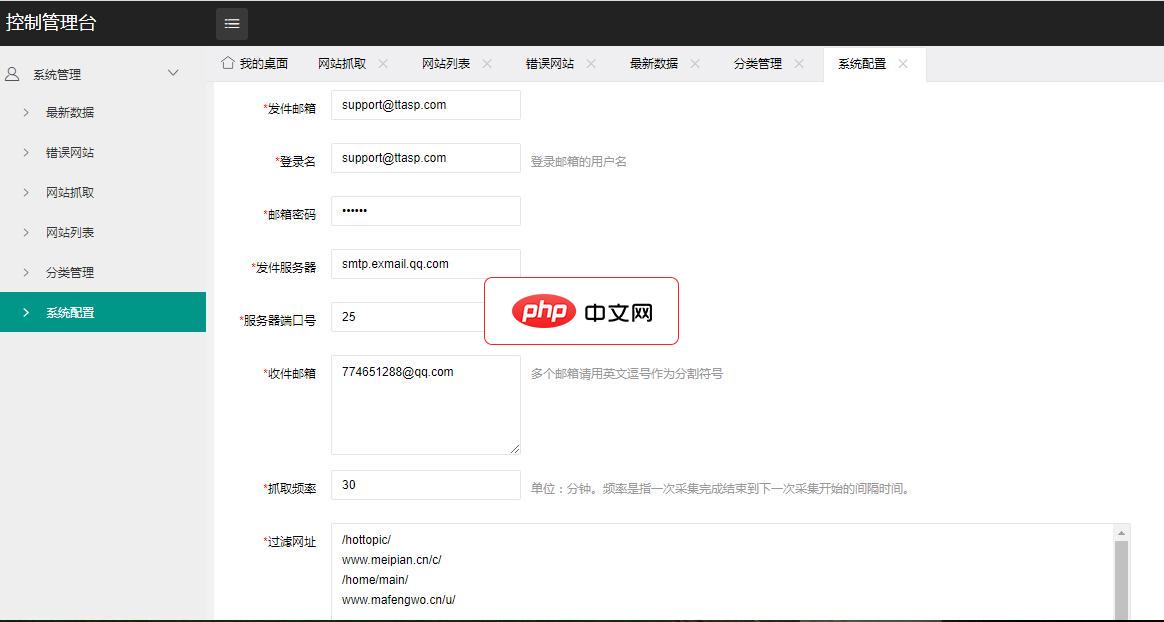The height and width of the screenshot is (622, 1164).
Task: Click the arrow icon before sidebar 错误网站
Action: [x=26, y=153]
